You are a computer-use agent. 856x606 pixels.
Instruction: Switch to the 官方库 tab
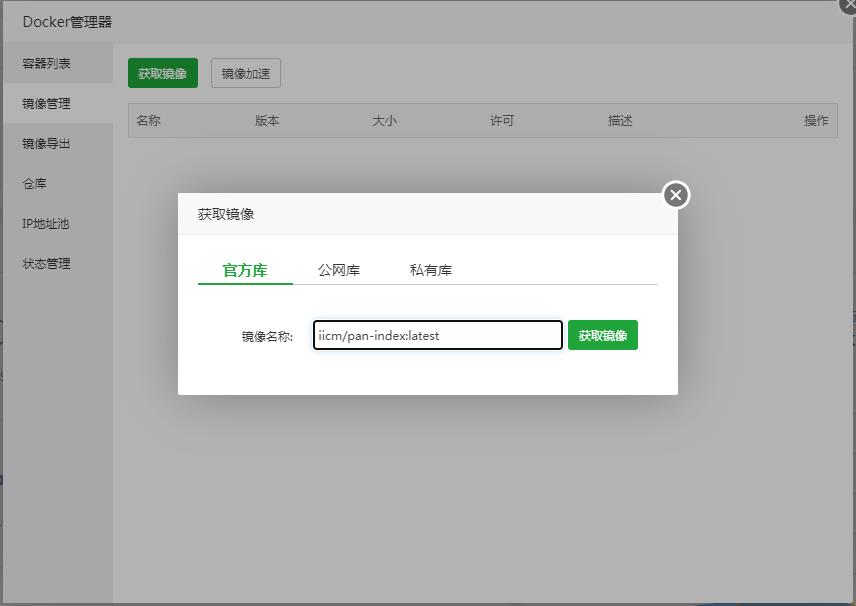(x=245, y=270)
